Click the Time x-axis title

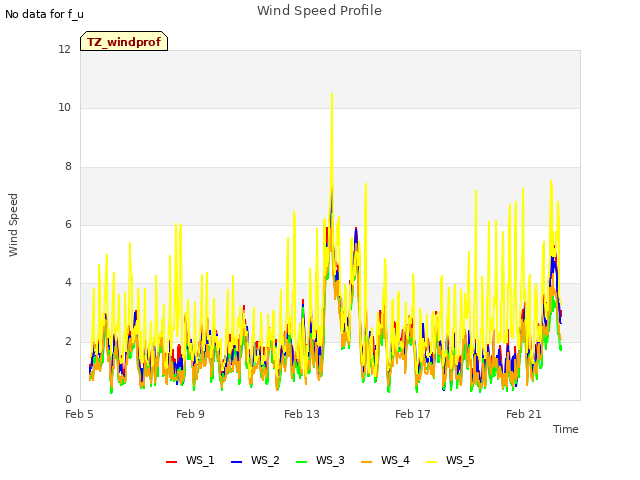point(565,429)
